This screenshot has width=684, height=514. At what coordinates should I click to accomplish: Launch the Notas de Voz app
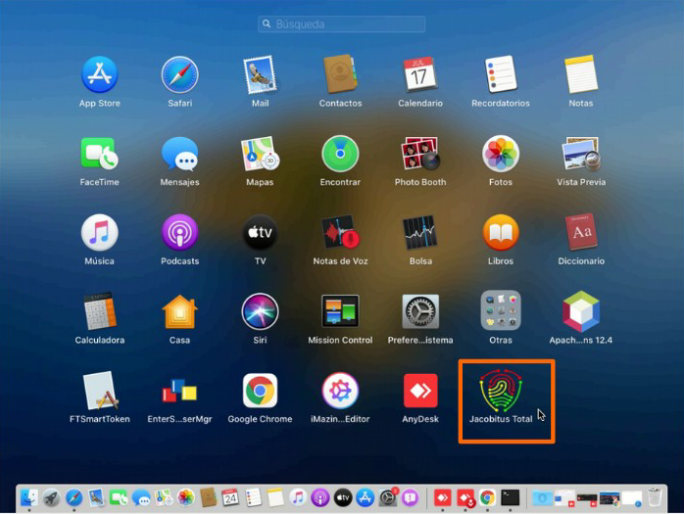(340, 233)
